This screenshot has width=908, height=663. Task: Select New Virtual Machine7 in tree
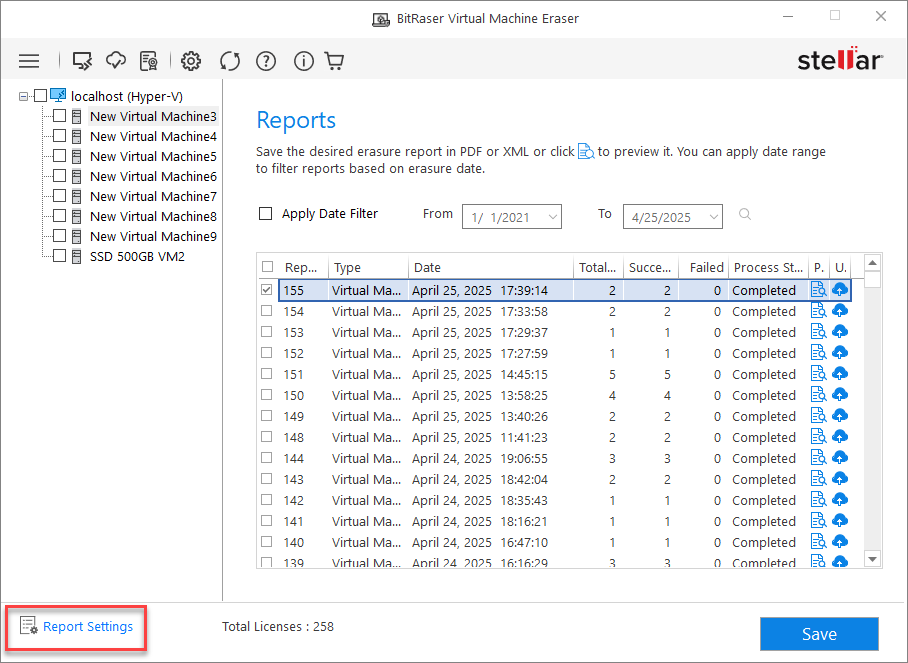pos(153,196)
